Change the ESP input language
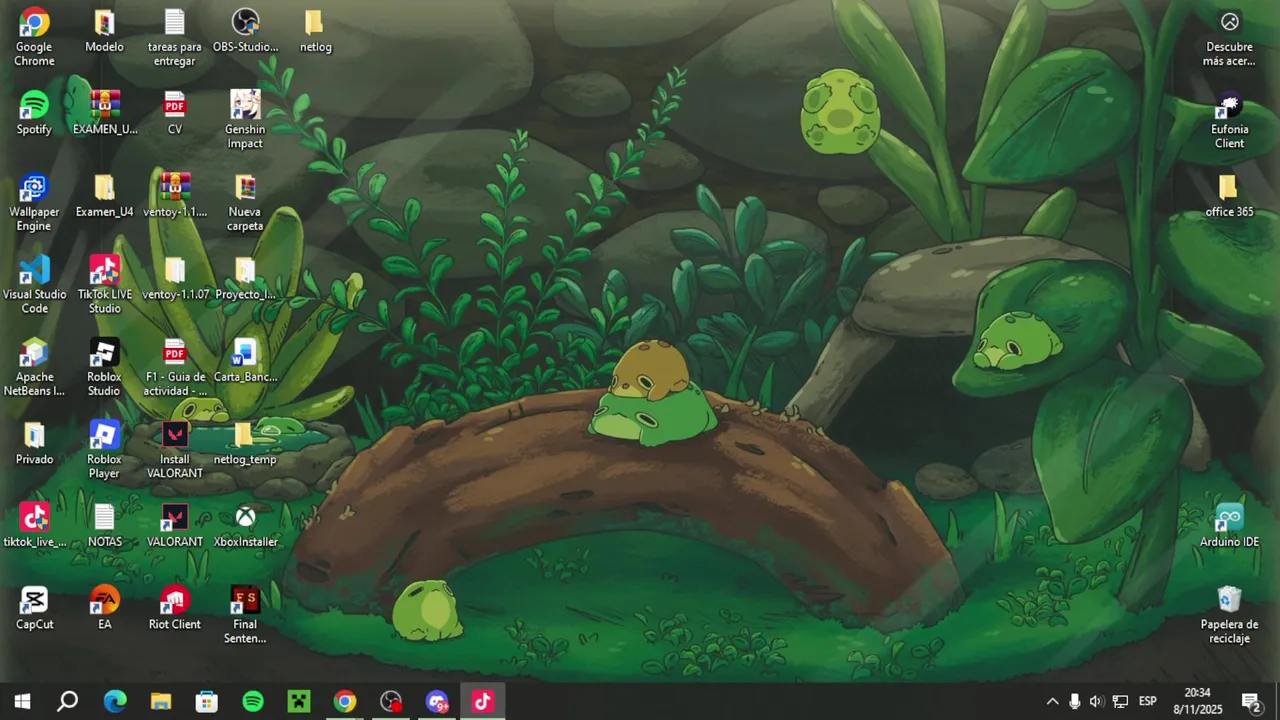The width and height of the screenshot is (1280, 720). tap(1148, 702)
